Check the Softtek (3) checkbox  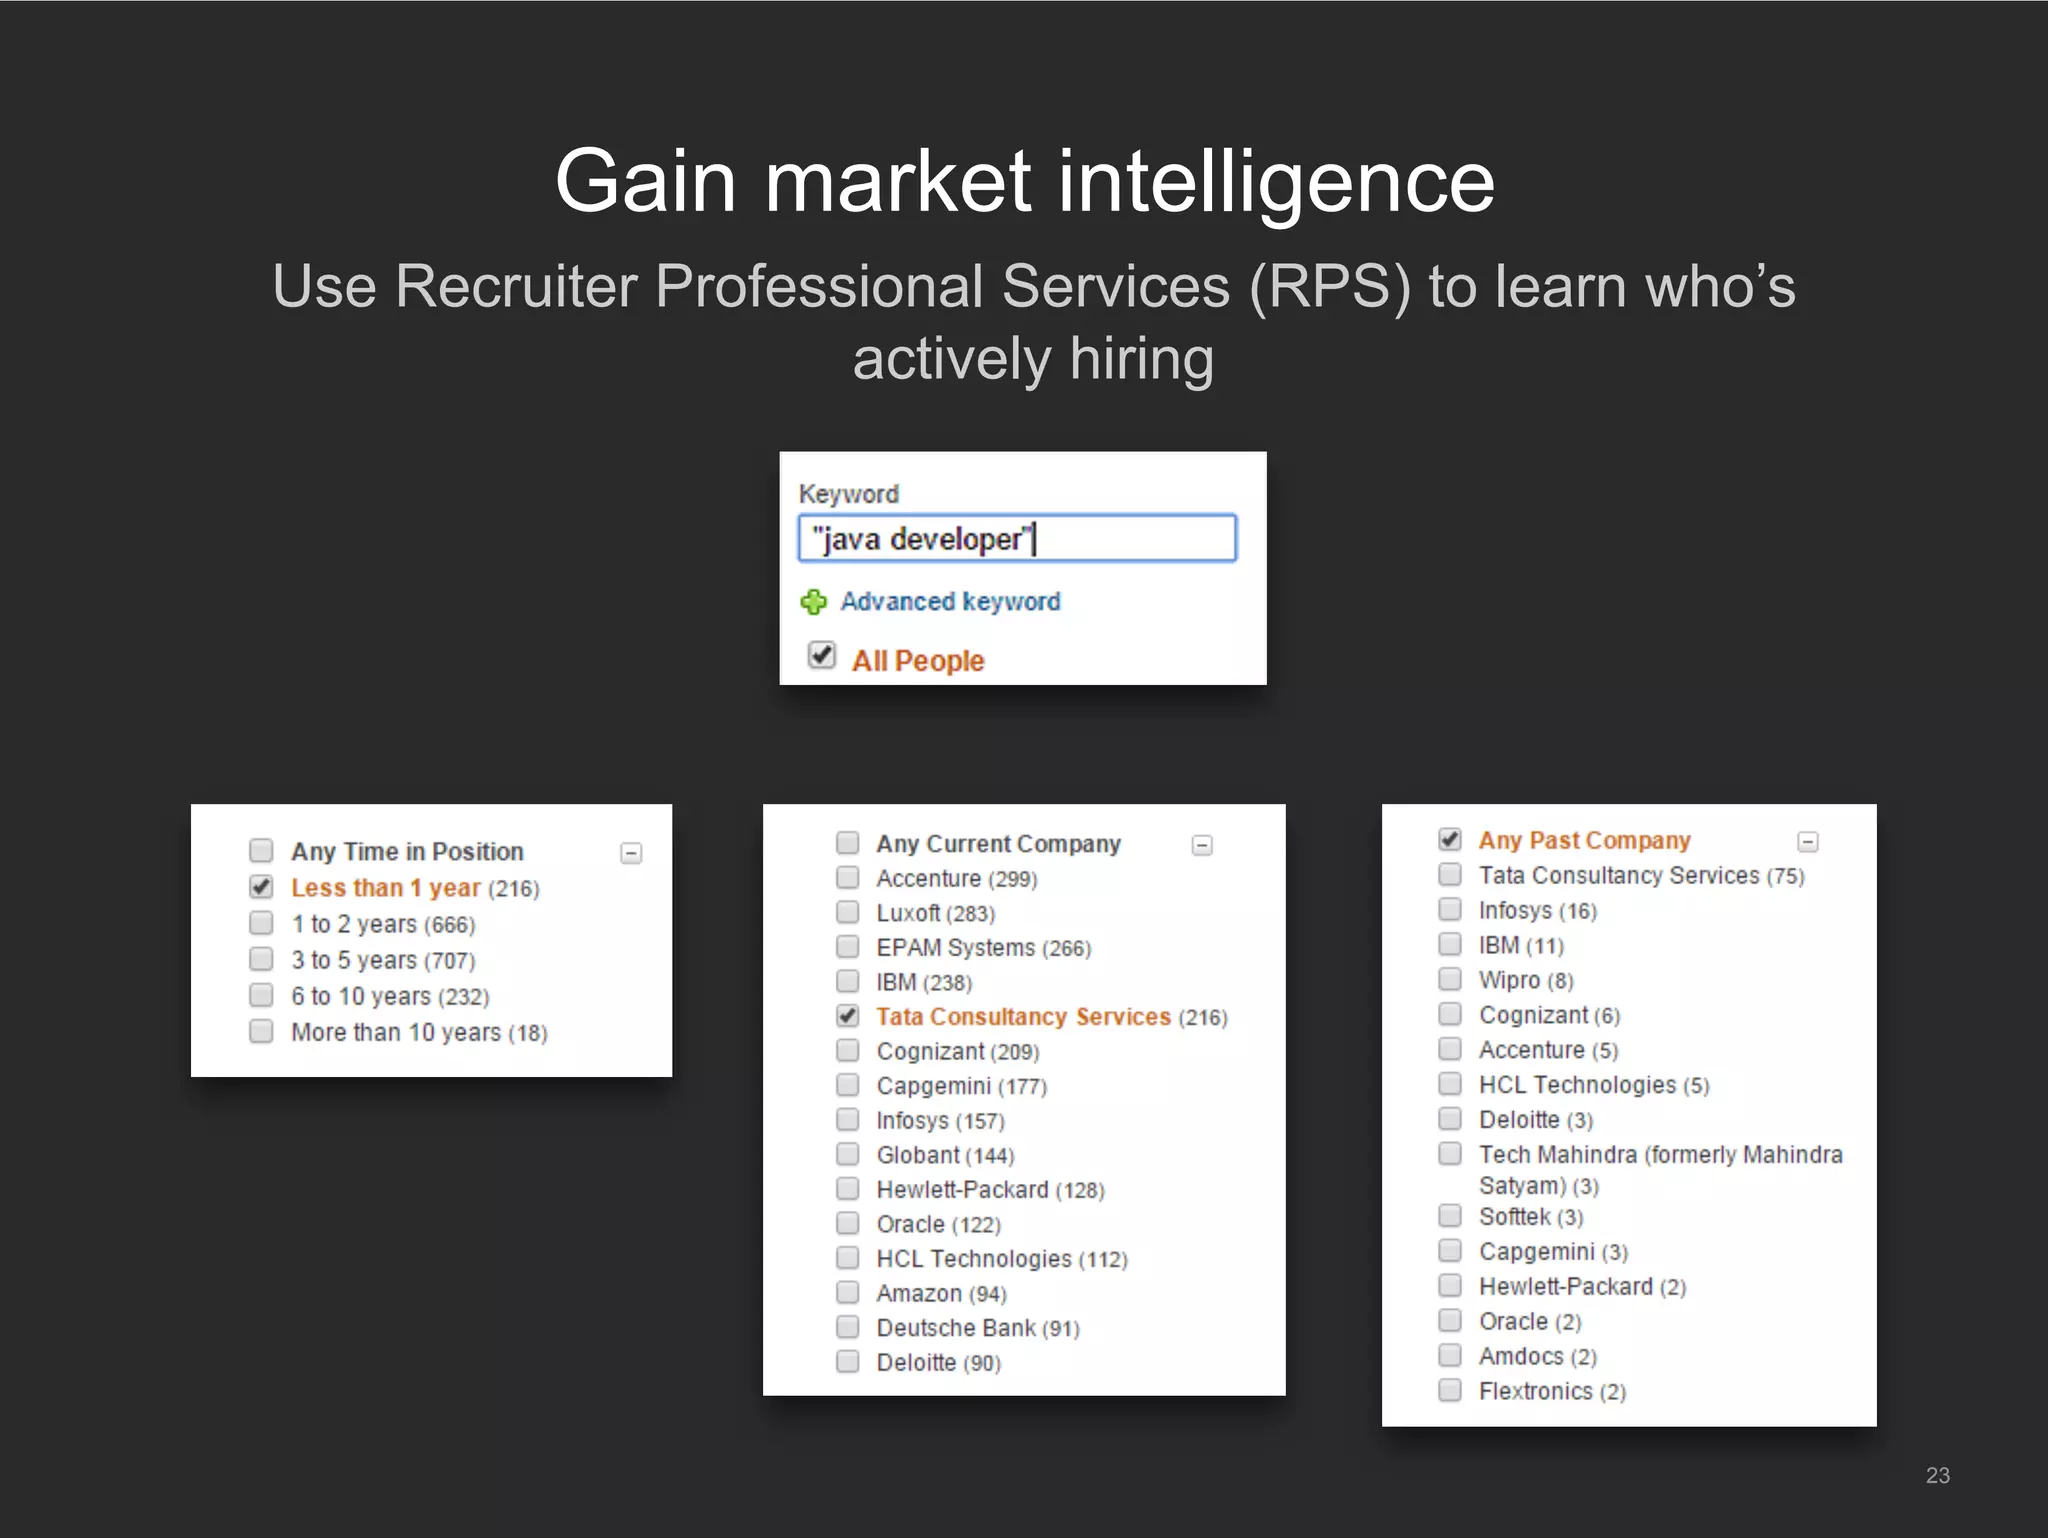(1450, 1215)
